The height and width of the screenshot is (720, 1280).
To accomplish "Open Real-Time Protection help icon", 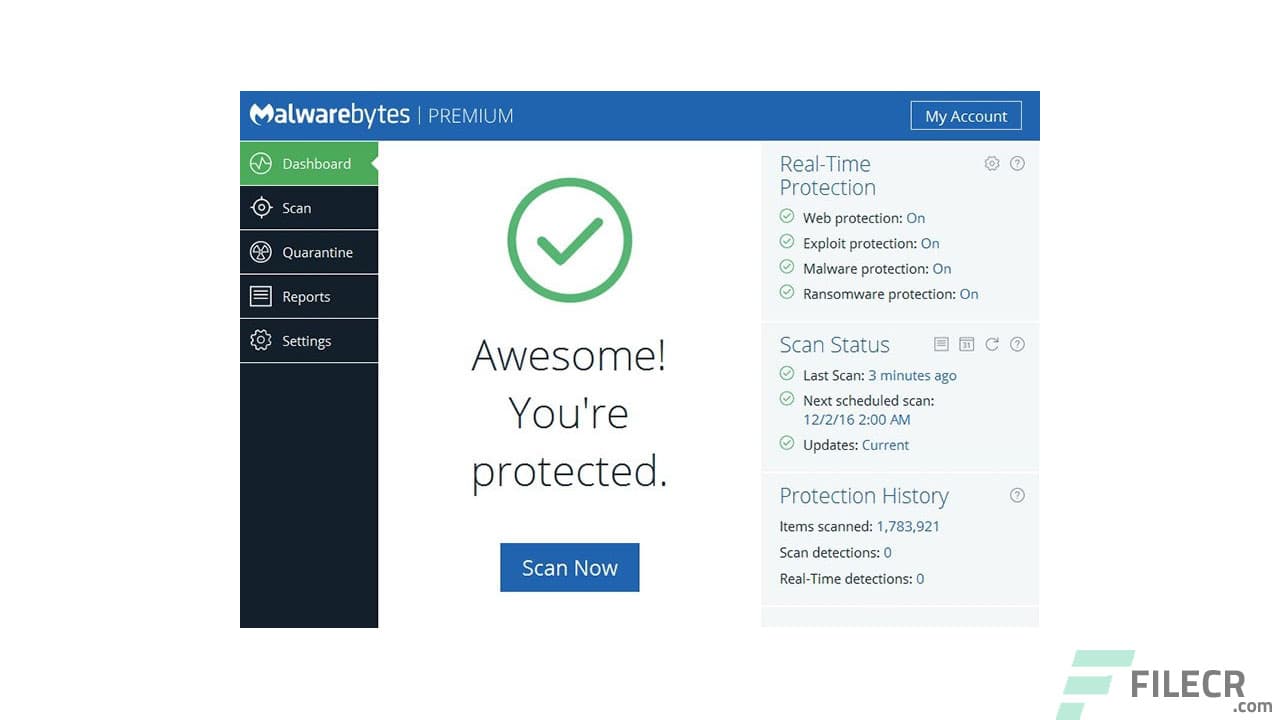I will pos(1017,163).
